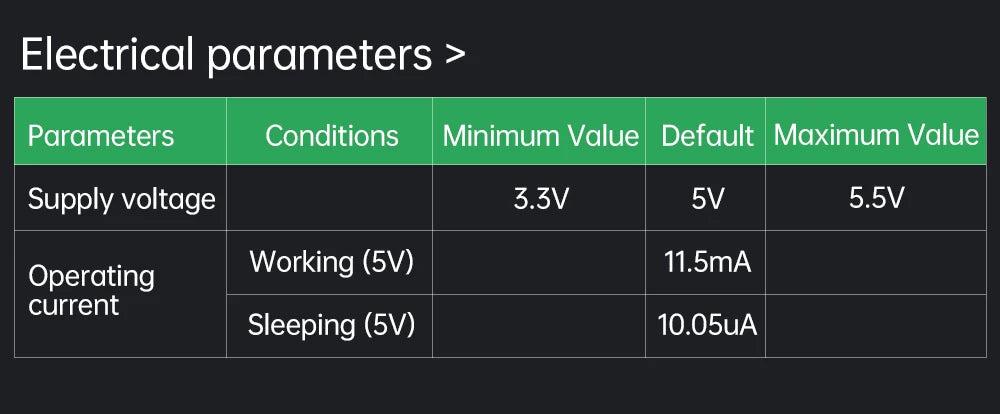Click the 11.5mA working current value

(707, 262)
